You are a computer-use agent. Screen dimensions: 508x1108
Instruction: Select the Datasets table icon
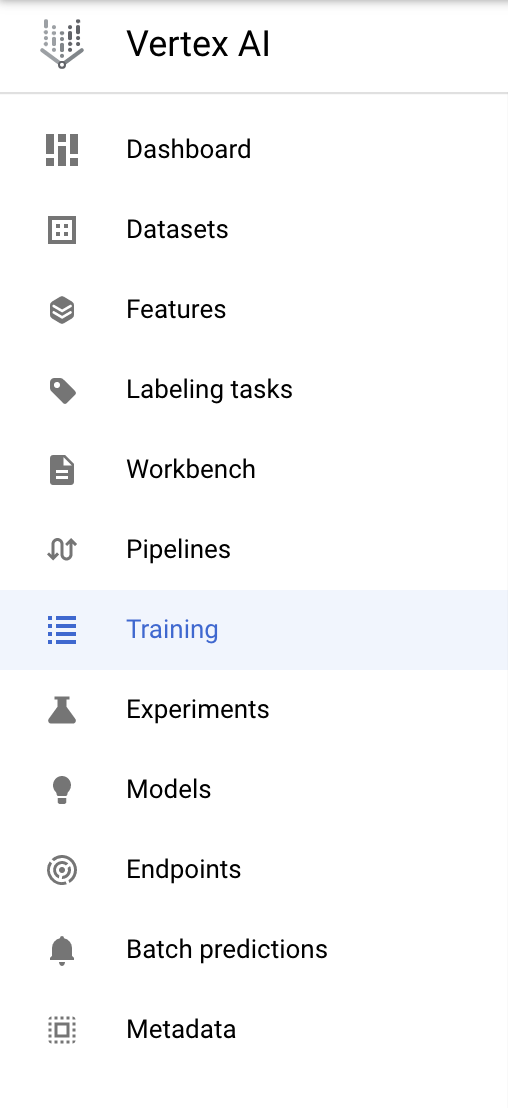click(62, 230)
